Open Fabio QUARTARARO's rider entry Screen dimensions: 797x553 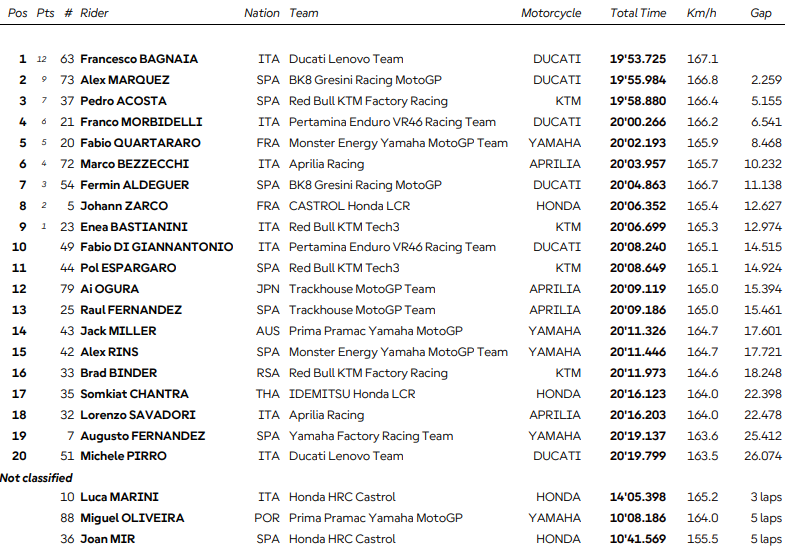(139, 143)
